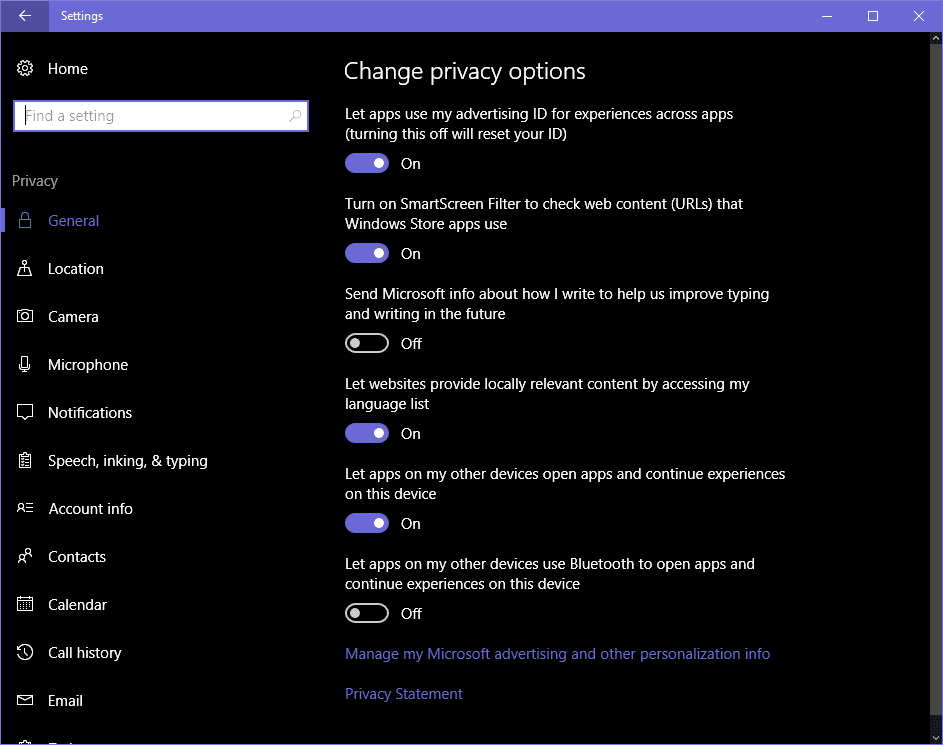
Task: Open Microphone privacy settings
Action: tap(87, 364)
